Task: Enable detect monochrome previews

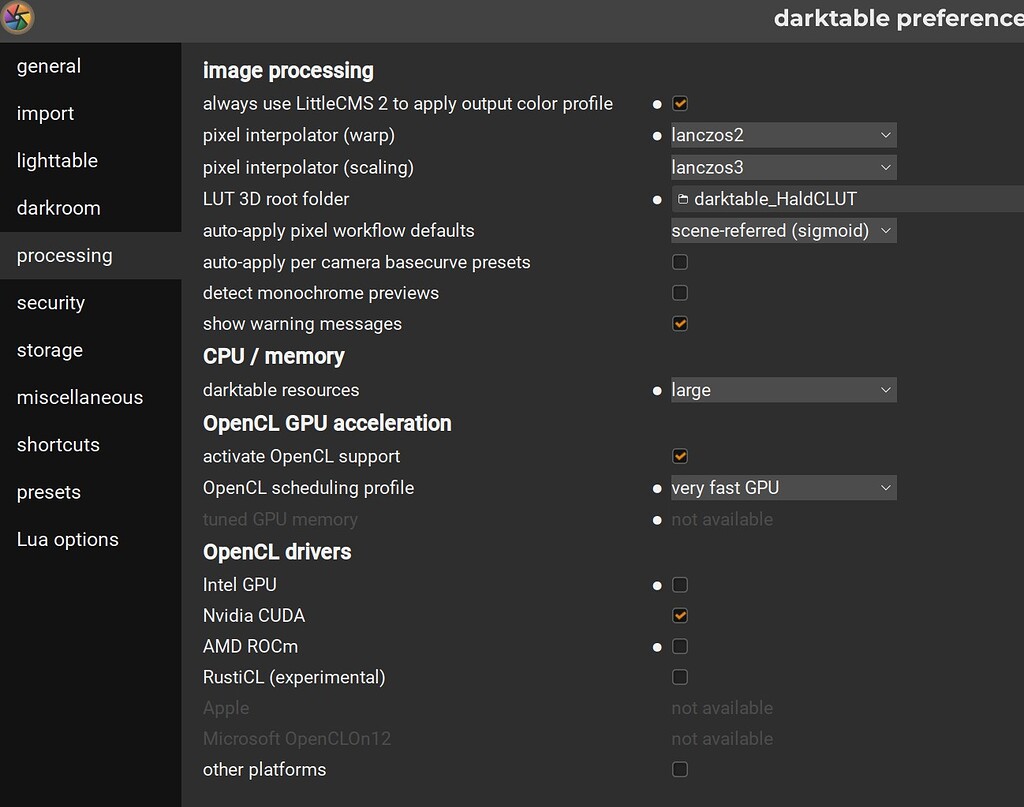Action: point(680,292)
